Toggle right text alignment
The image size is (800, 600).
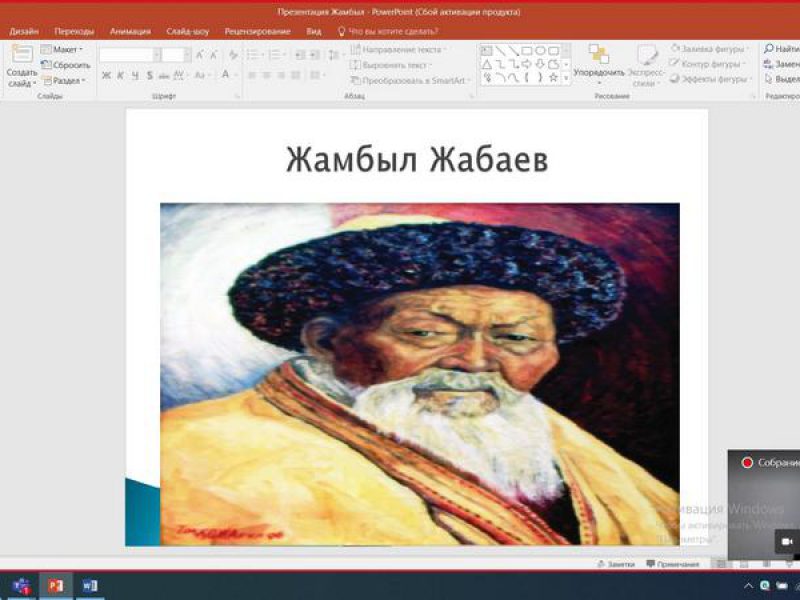(281, 76)
